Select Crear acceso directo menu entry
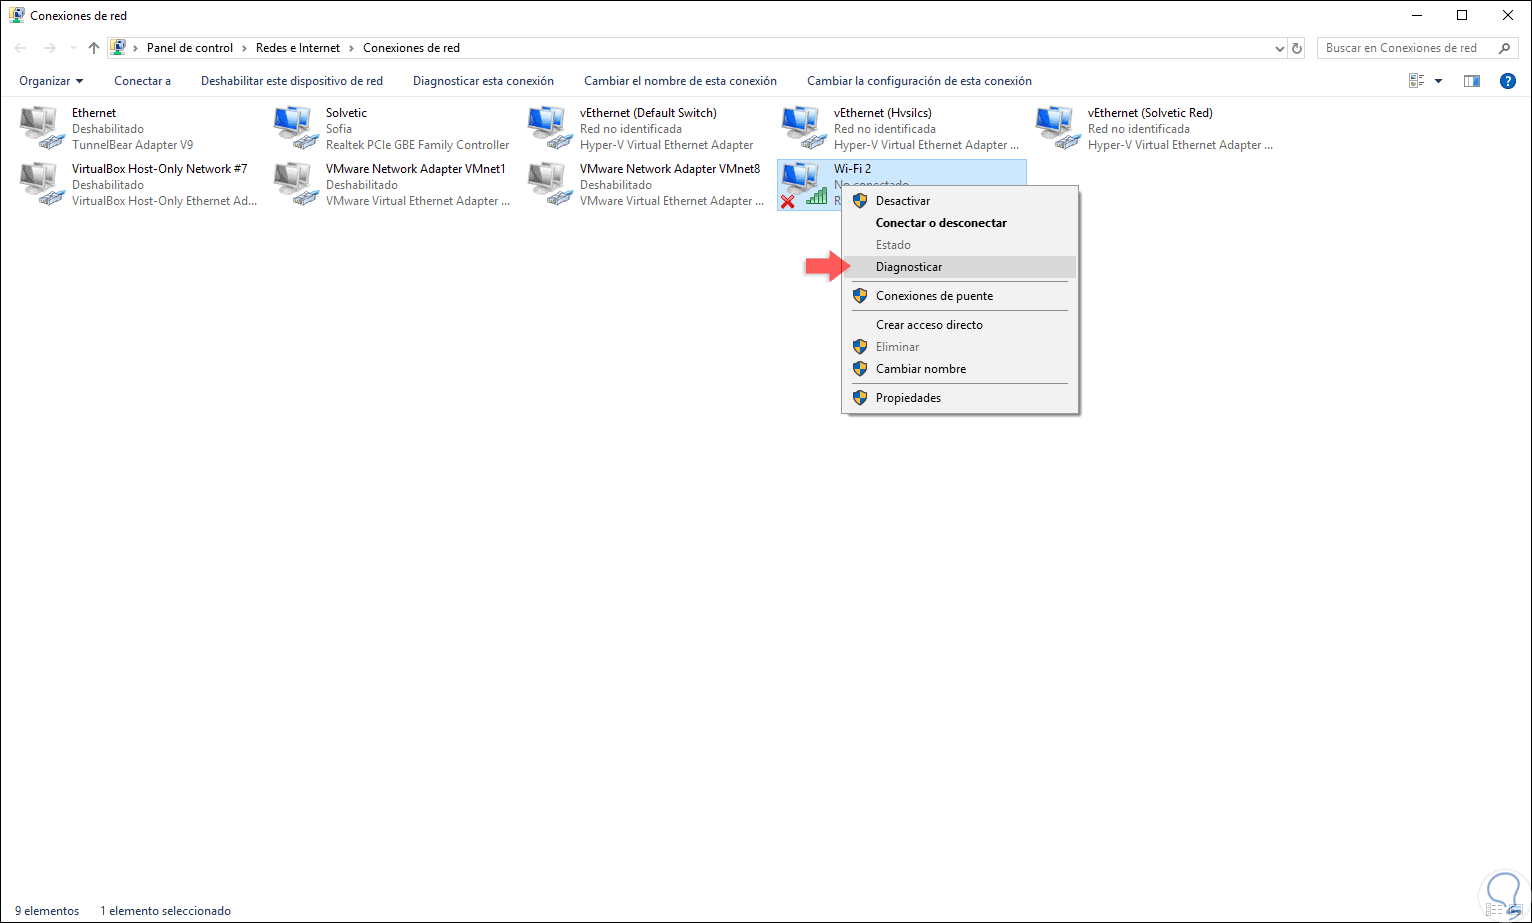Image resolution: width=1532 pixels, height=923 pixels. [960, 325]
